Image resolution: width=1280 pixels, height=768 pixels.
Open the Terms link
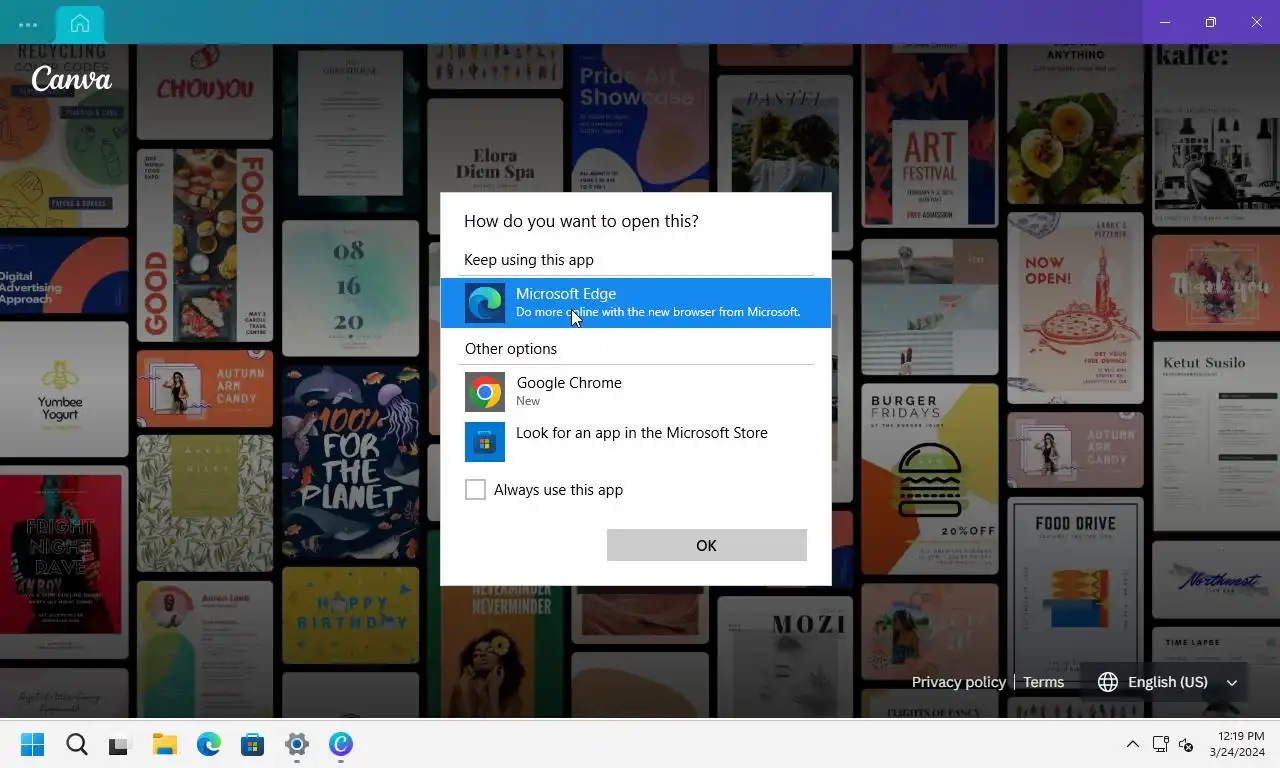click(x=1043, y=682)
